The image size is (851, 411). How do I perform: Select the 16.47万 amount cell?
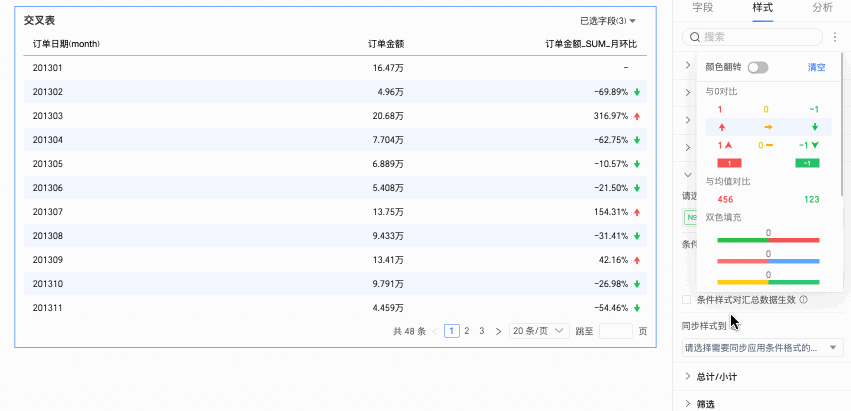[388, 68]
